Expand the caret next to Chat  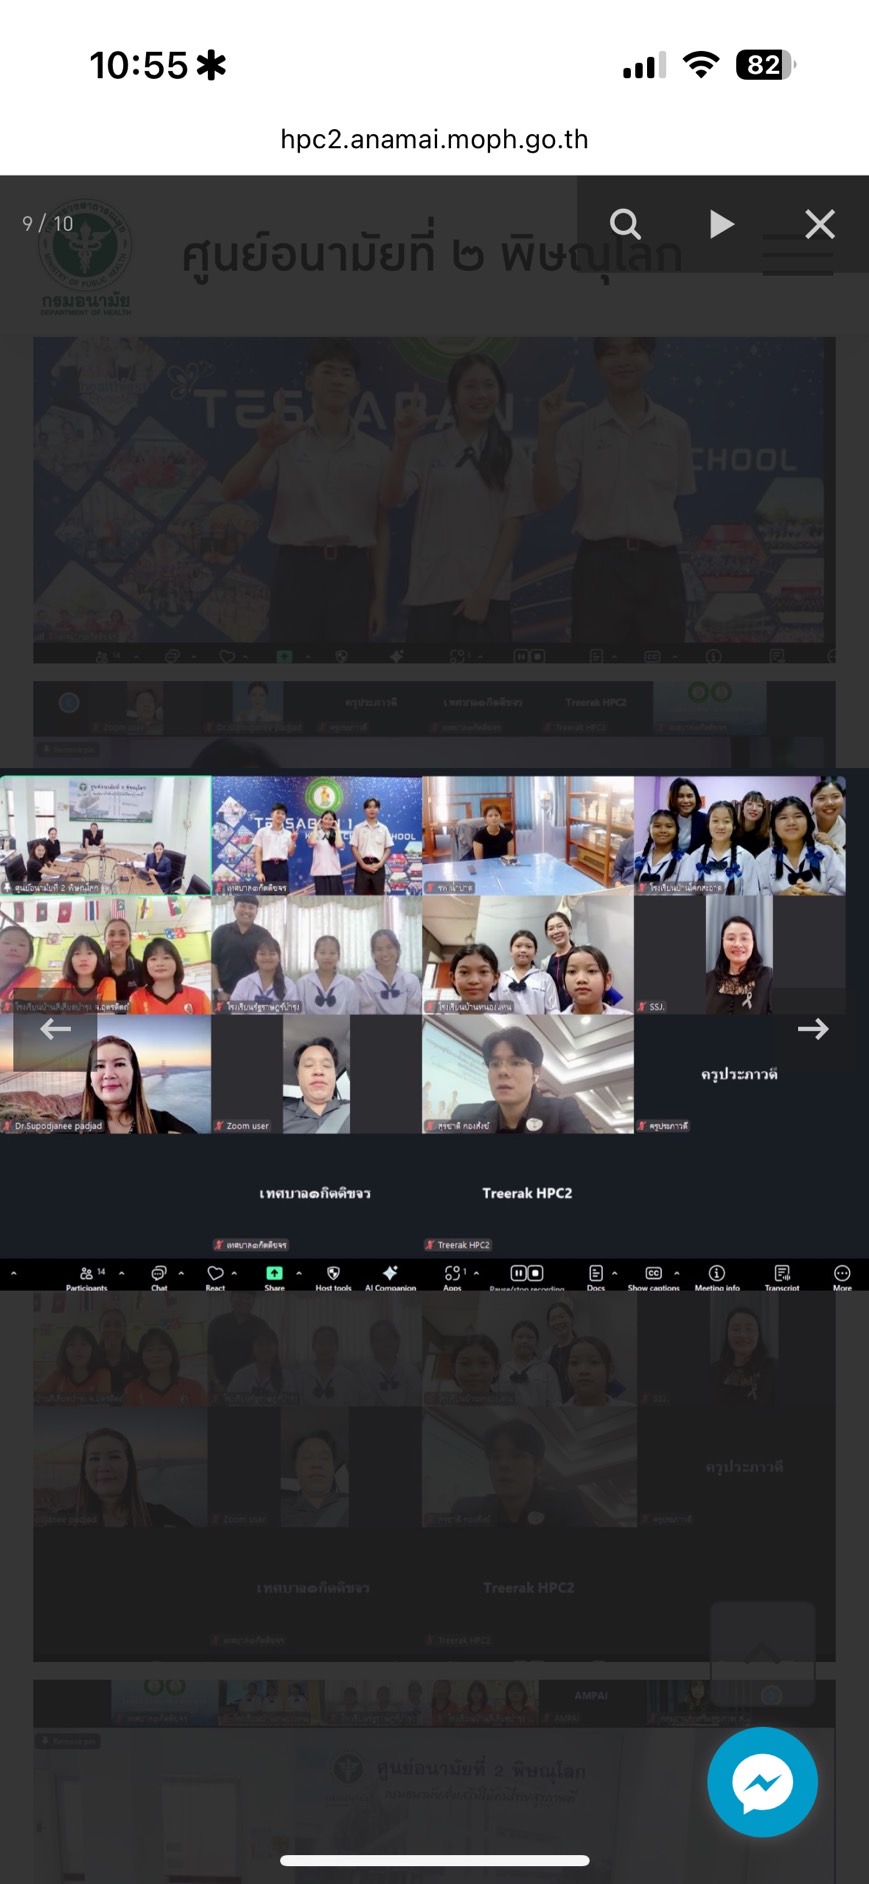181,1273
